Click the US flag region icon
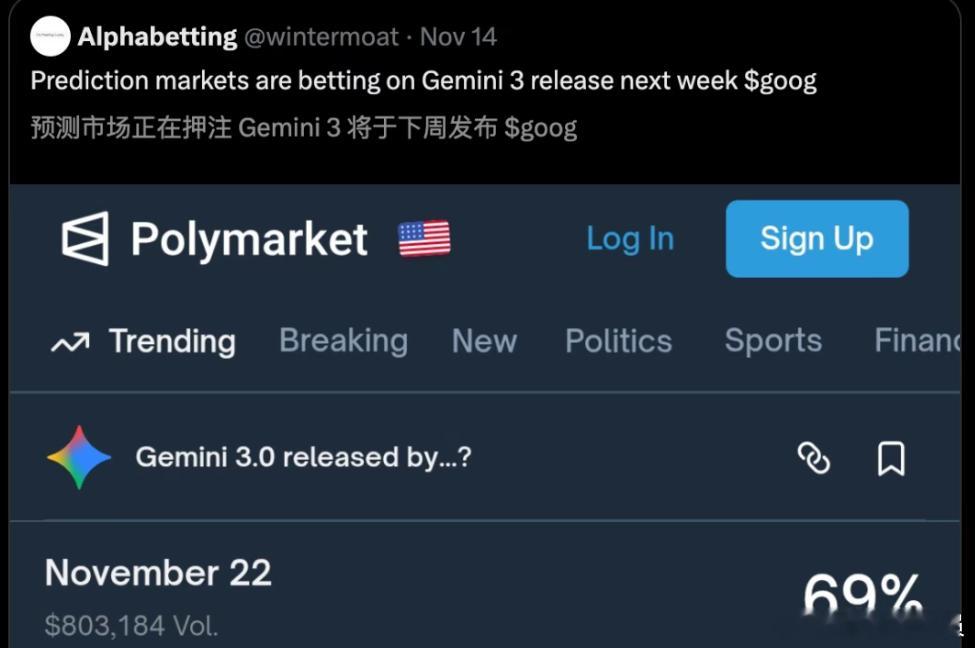975x648 pixels. click(424, 239)
